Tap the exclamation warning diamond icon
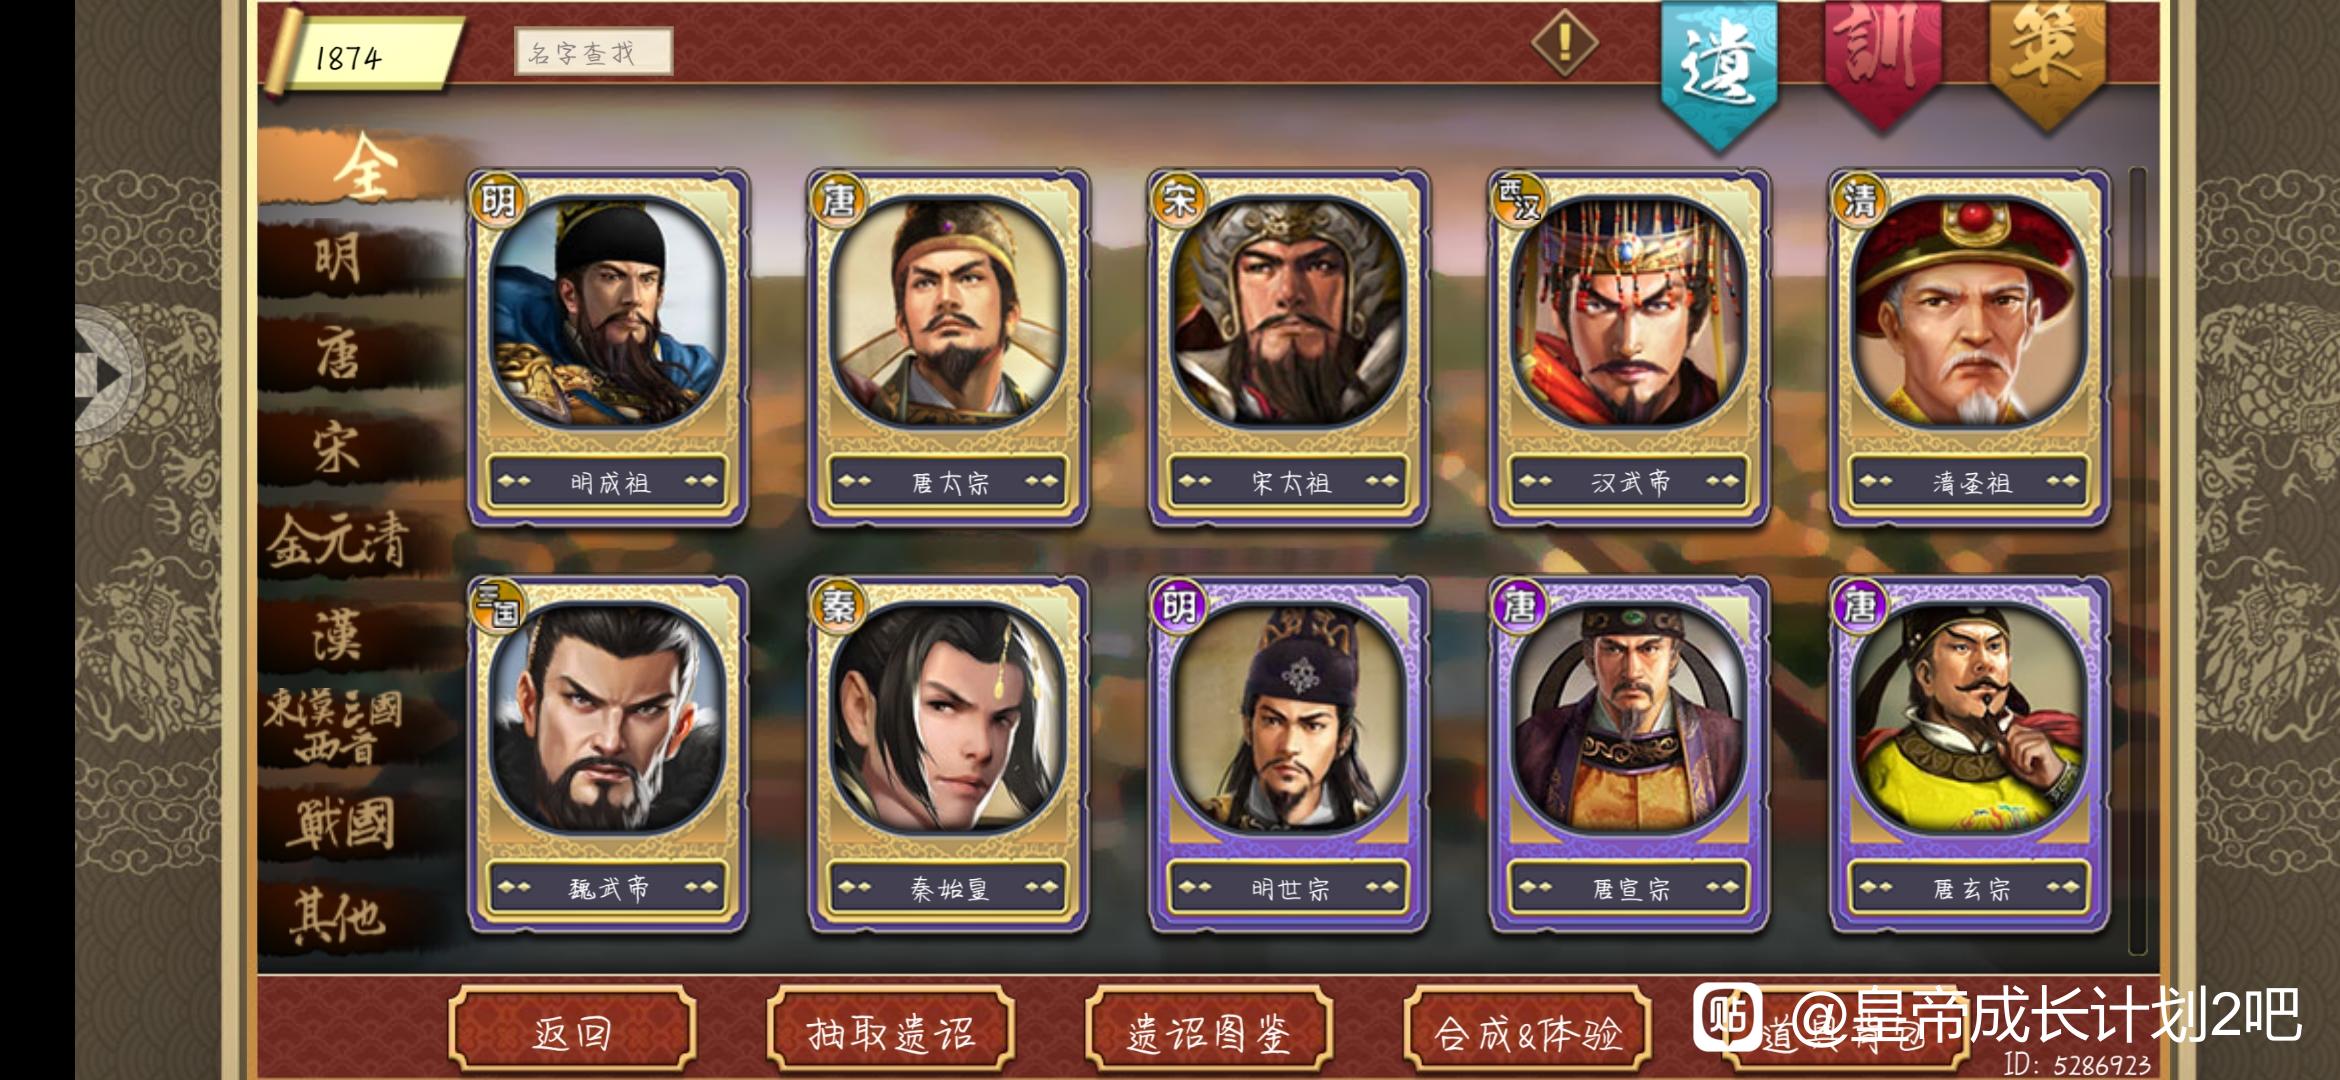 pos(1565,43)
